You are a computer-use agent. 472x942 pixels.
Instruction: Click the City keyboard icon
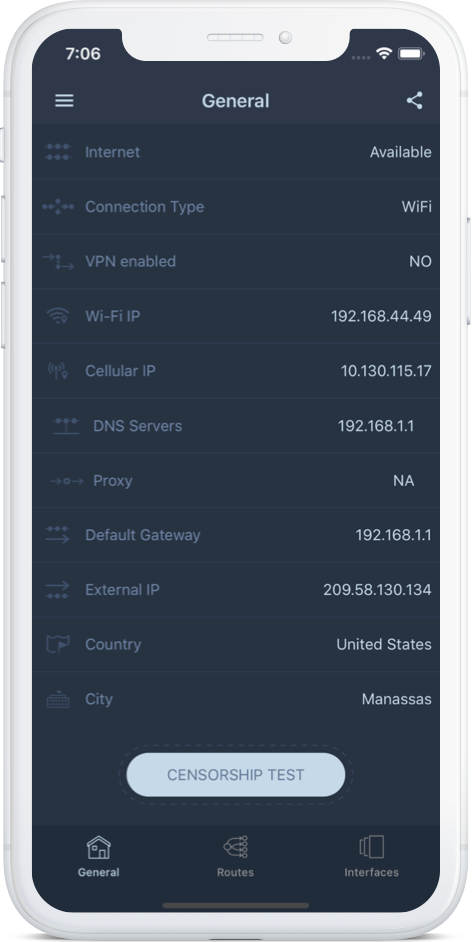click(58, 700)
